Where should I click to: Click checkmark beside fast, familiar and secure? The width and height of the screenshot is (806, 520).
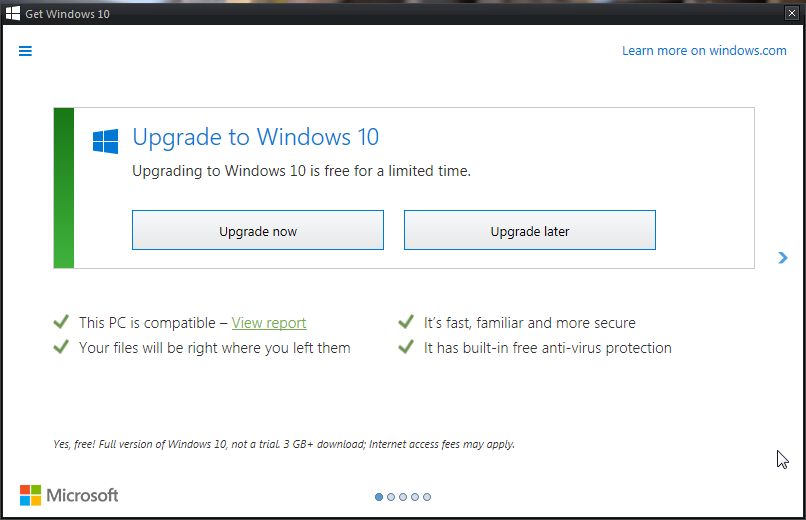click(x=406, y=322)
